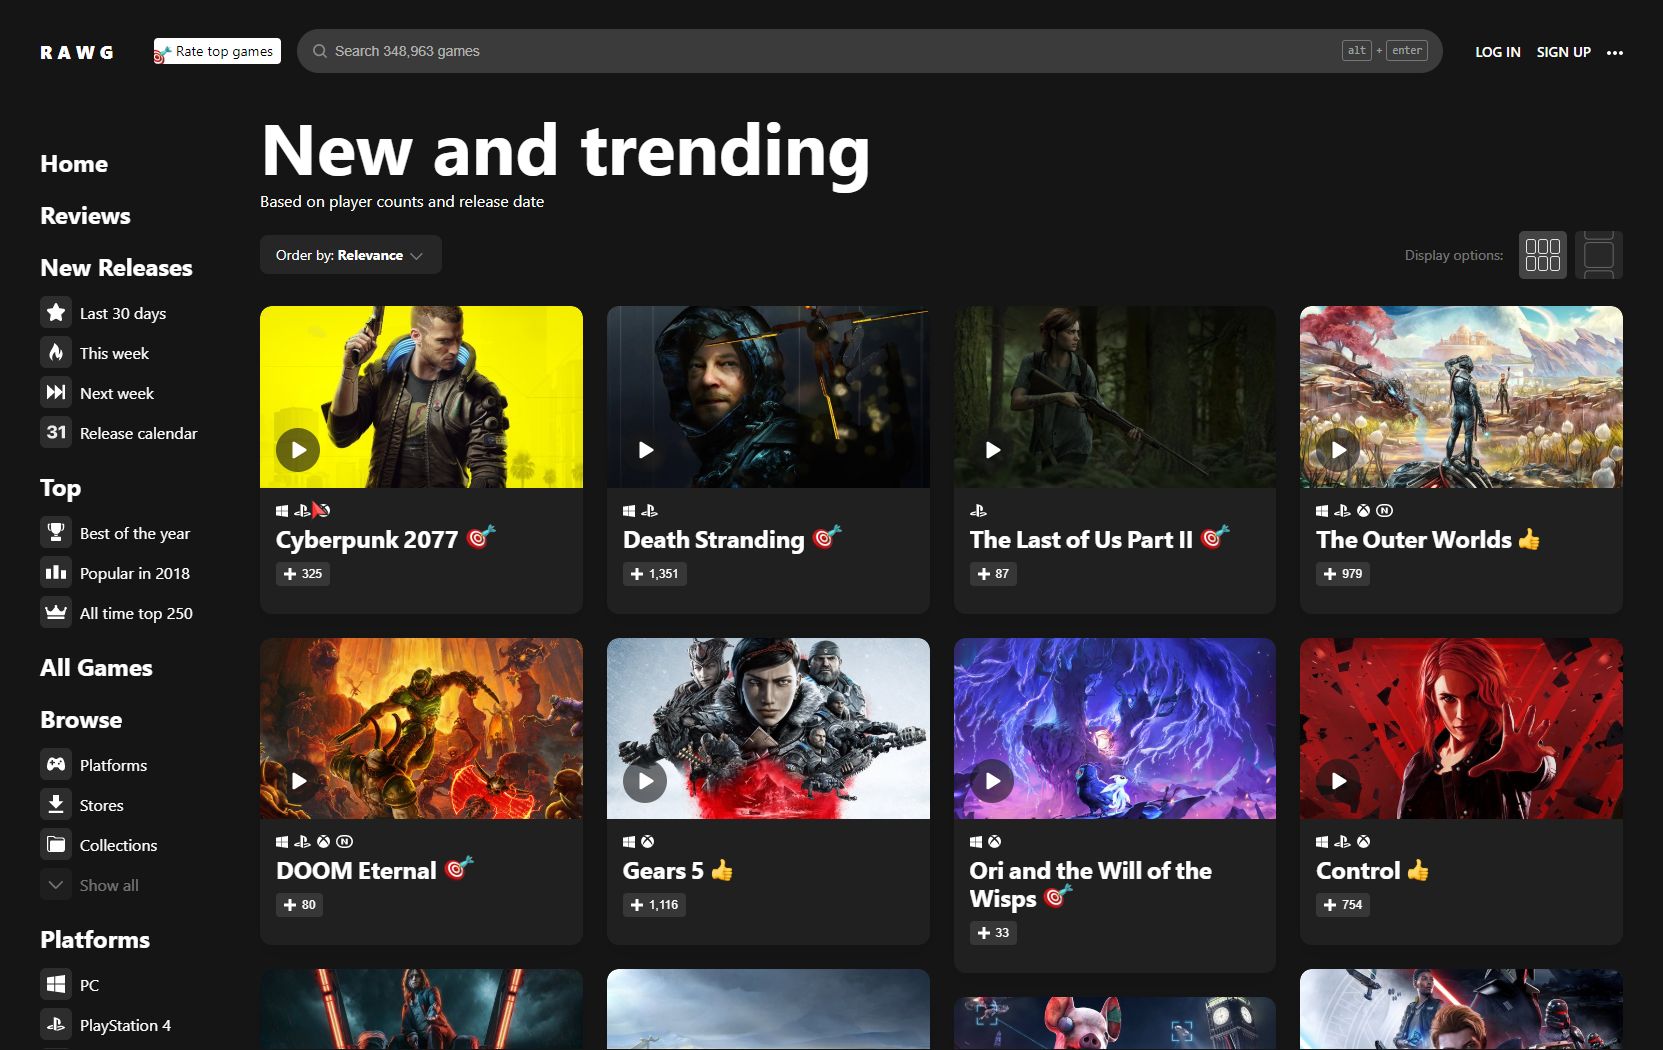Open the Order by Relevance dropdown
The width and height of the screenshot is (1663, 1050).
[x=350, y=255]
